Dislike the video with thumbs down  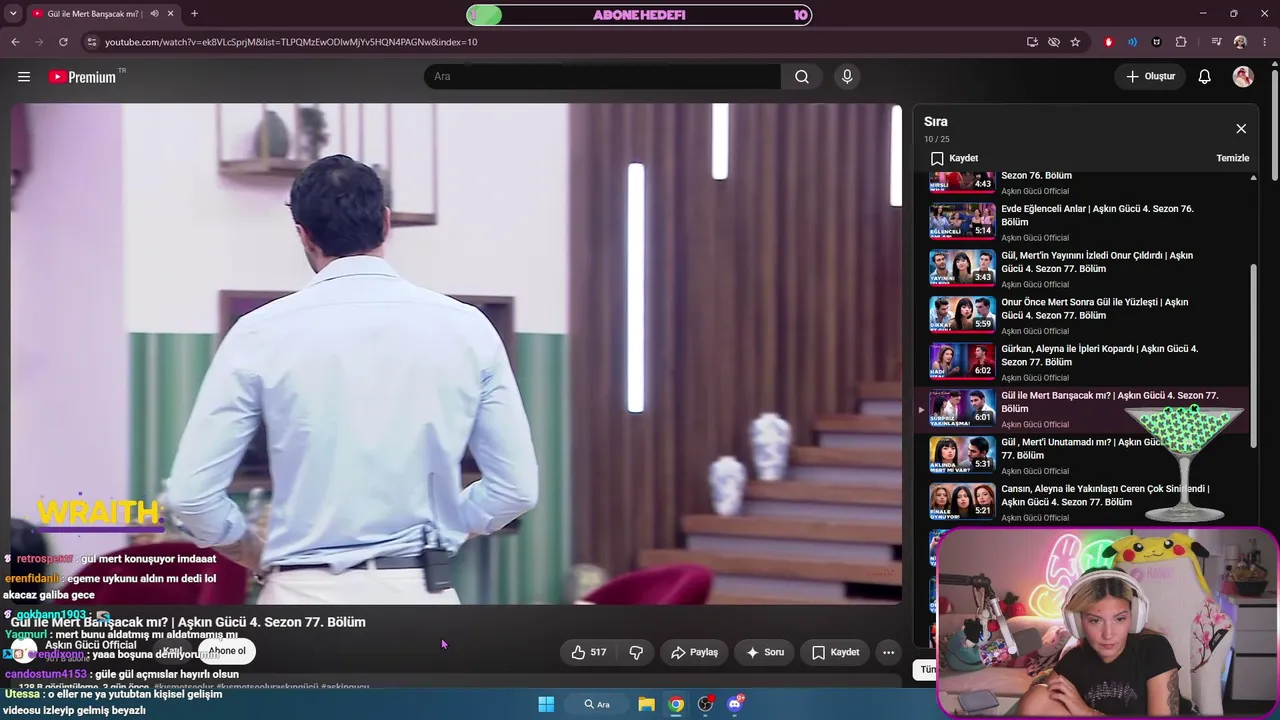(x=636, y=652)
